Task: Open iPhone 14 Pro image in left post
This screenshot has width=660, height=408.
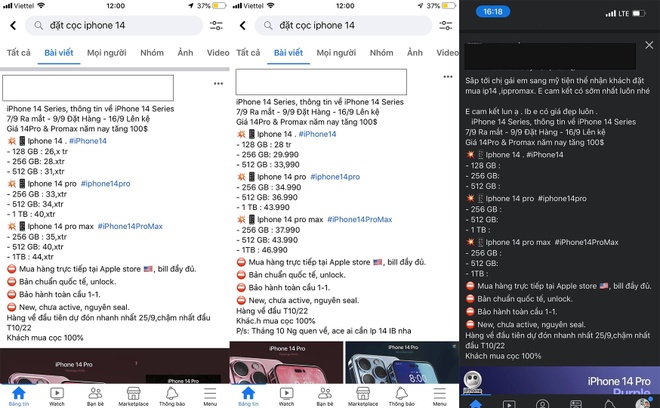Action: (114, 365)
